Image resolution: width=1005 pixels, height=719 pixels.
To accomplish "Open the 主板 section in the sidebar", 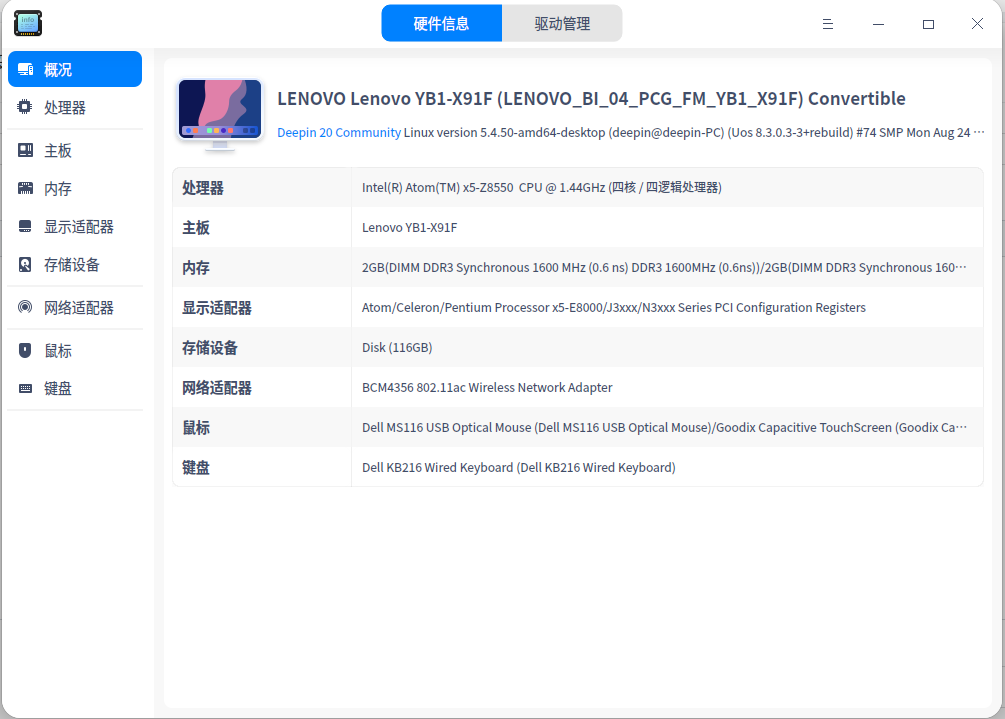I will [24, 148].
